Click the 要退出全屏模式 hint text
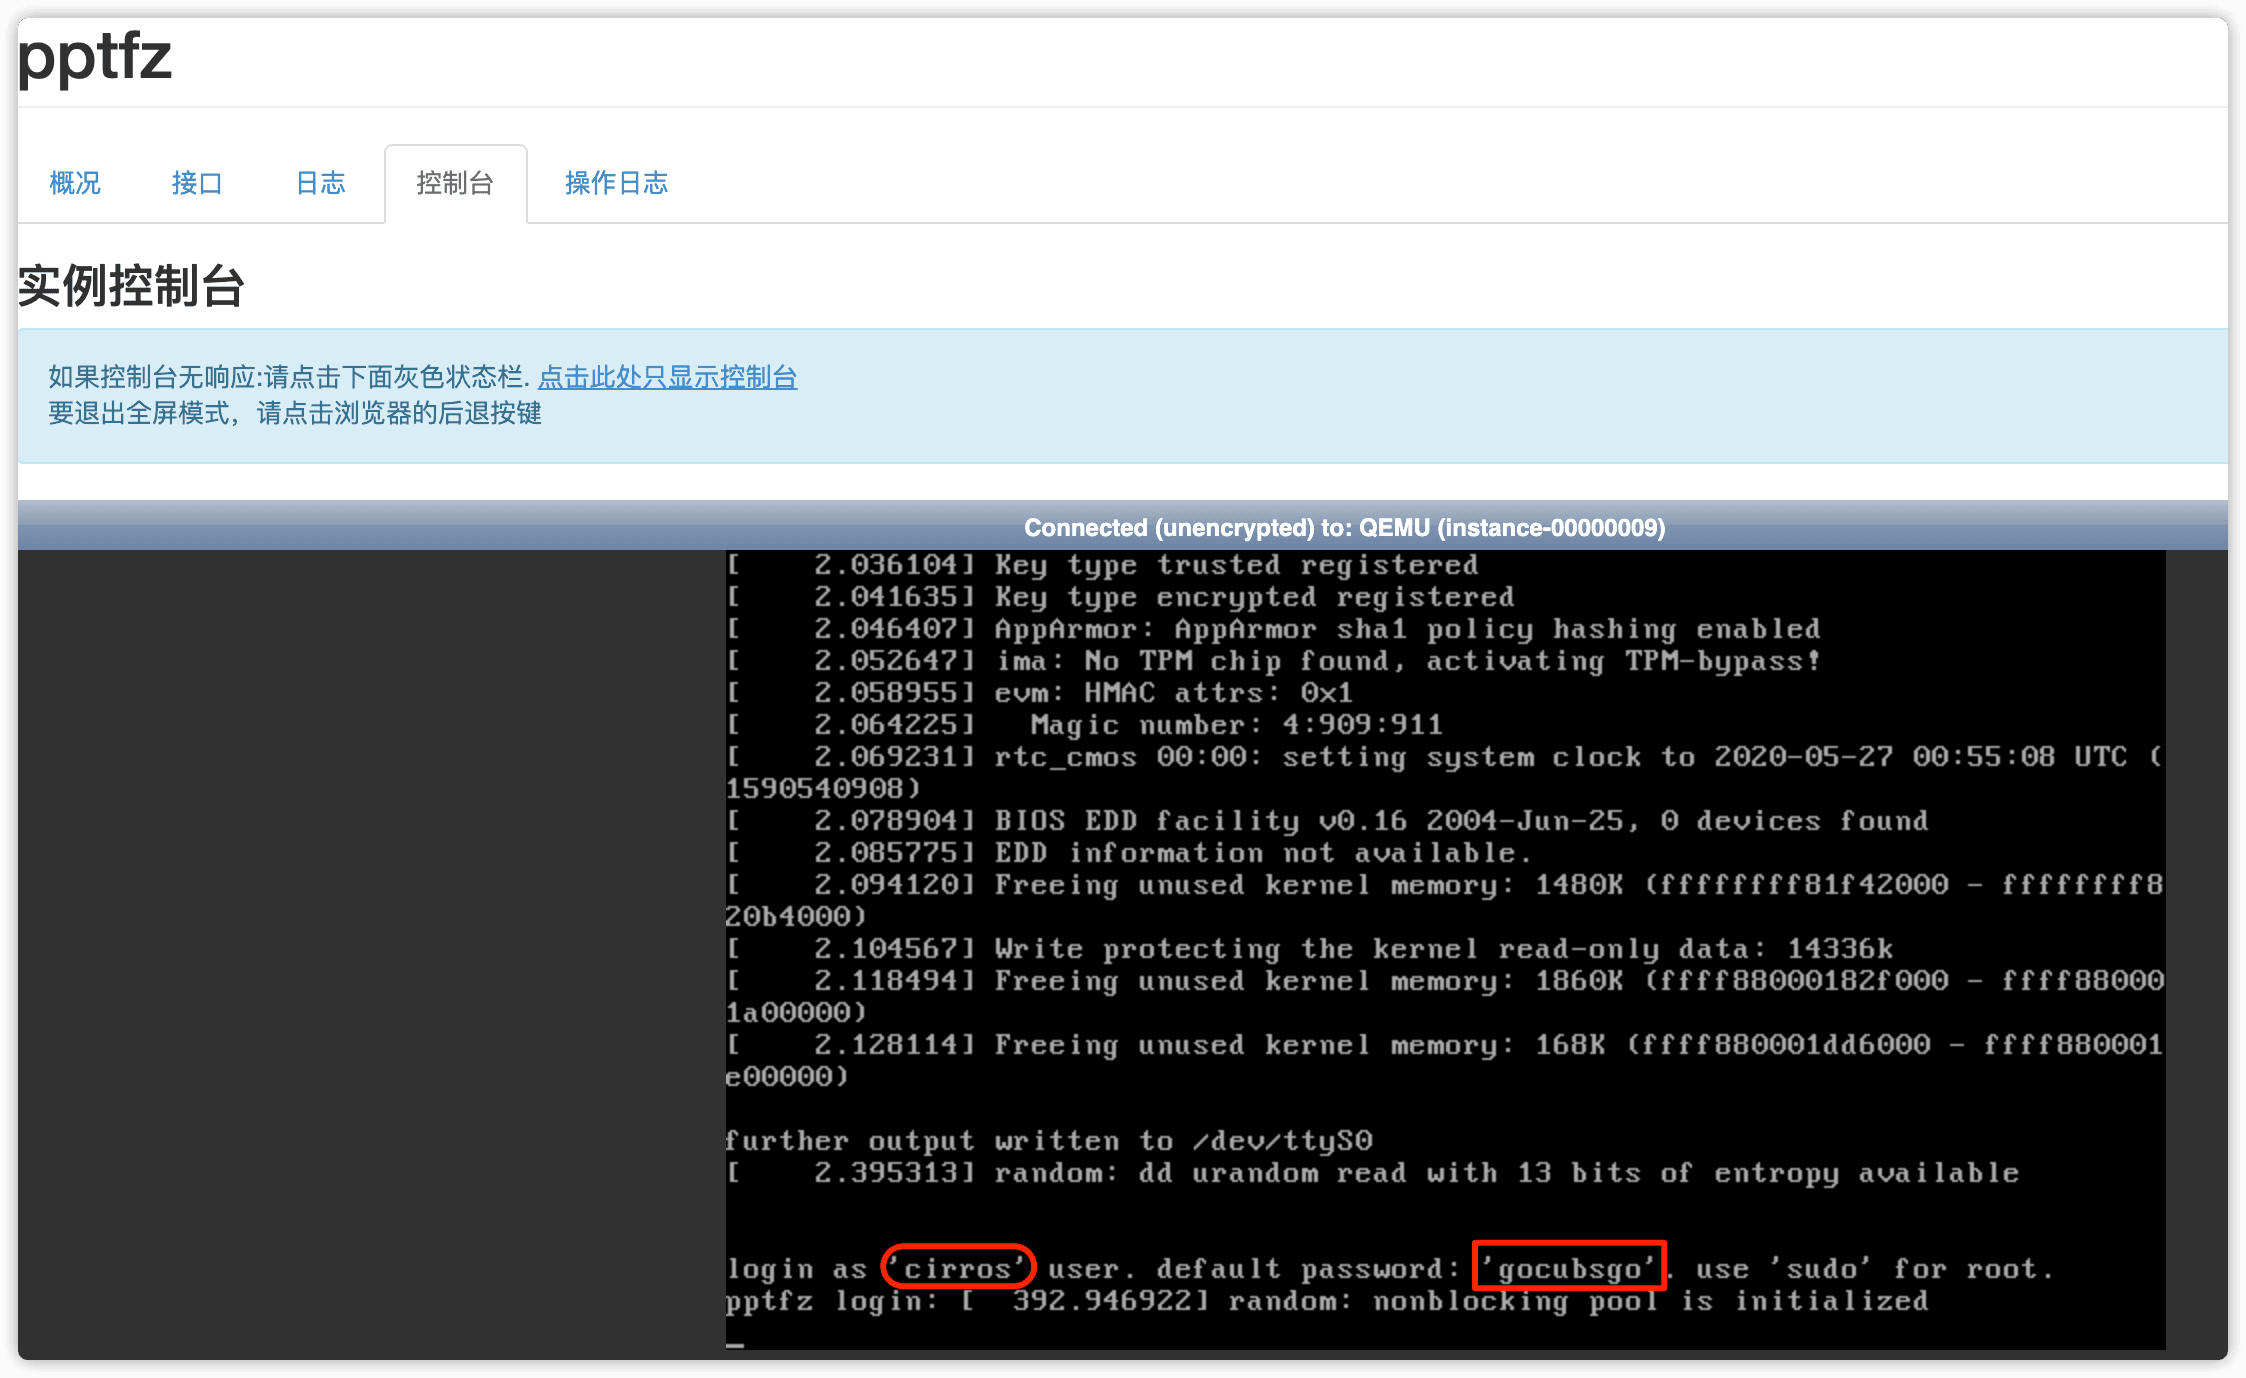This screenshot has width=2246, height=1378. tap(295, 413)
